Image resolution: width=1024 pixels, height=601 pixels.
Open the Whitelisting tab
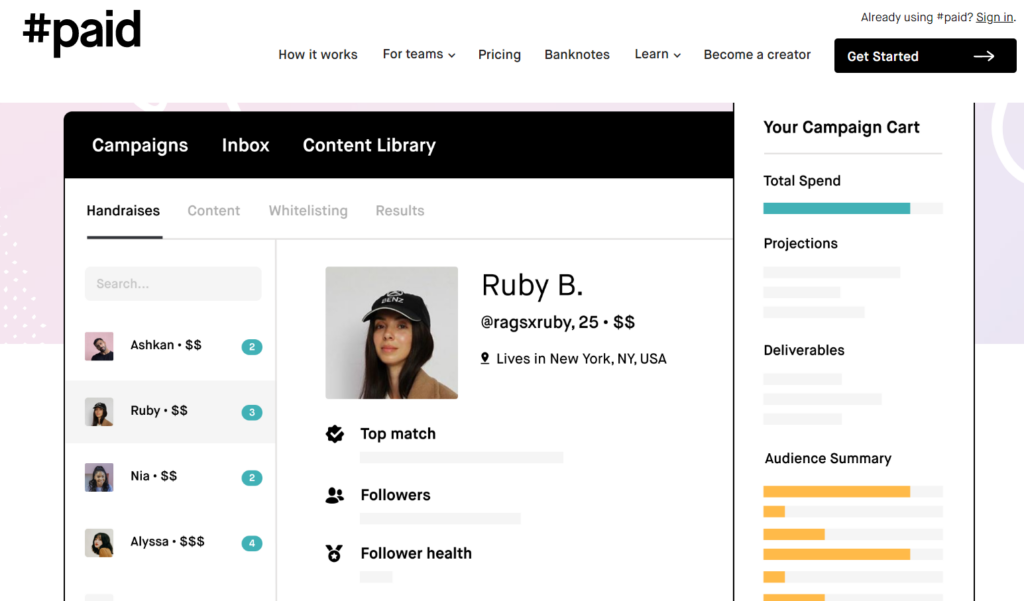[308, 211]
